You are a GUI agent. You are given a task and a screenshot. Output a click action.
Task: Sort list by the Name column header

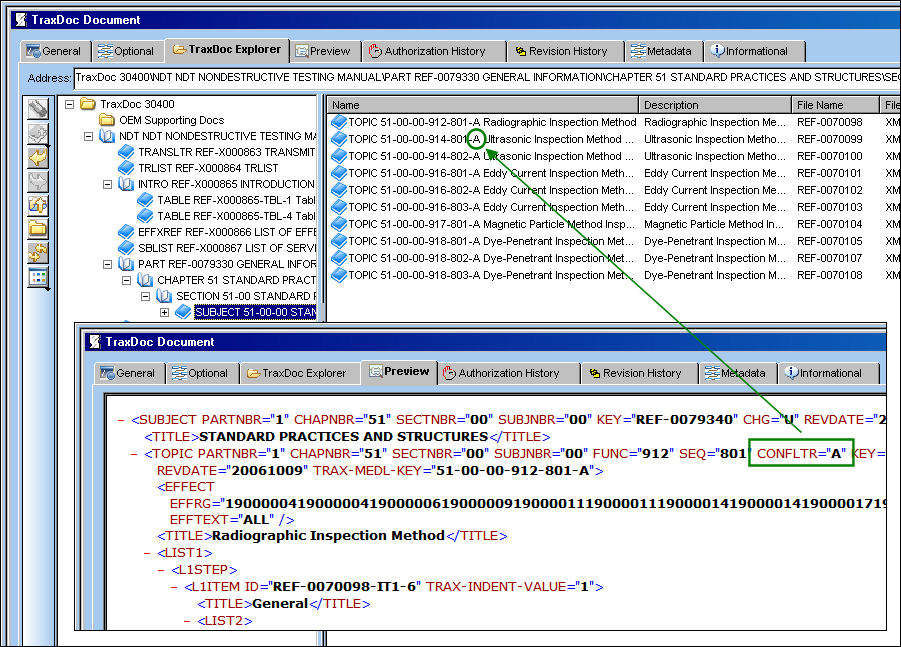483,105
